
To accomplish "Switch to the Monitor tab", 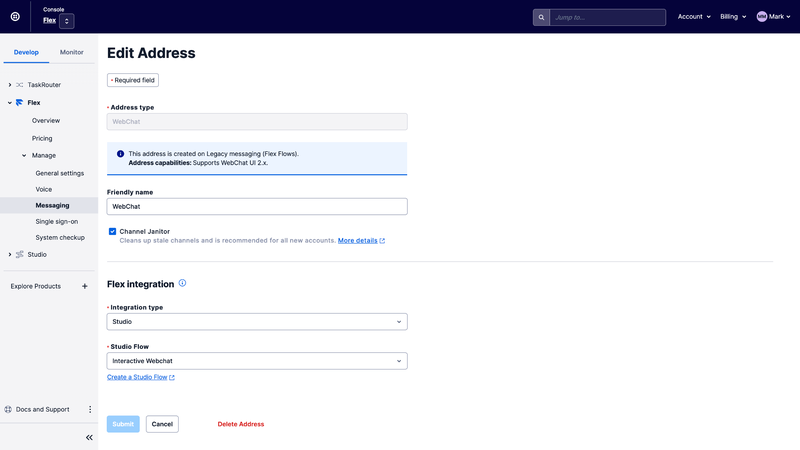I will coord(72,52).
